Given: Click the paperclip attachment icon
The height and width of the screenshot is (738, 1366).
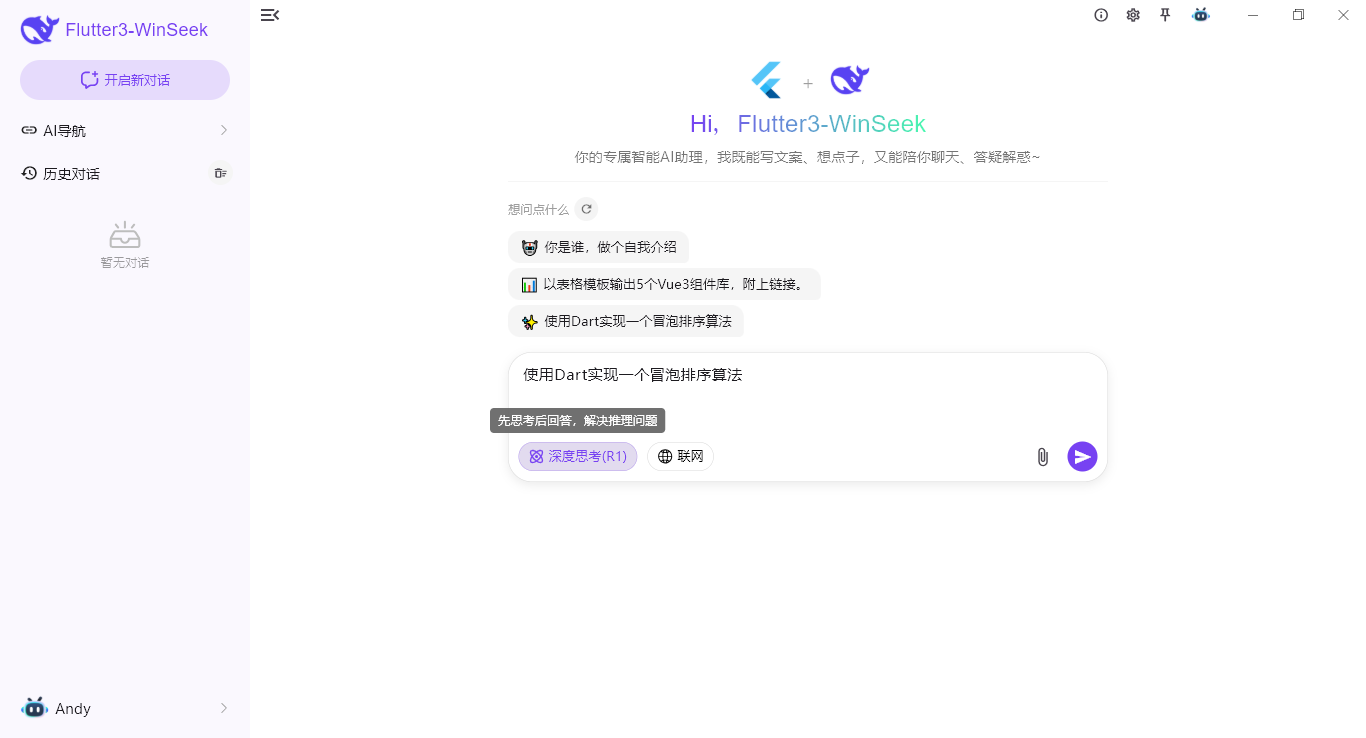Looking at the screenshot, I should click(1042, 457).
